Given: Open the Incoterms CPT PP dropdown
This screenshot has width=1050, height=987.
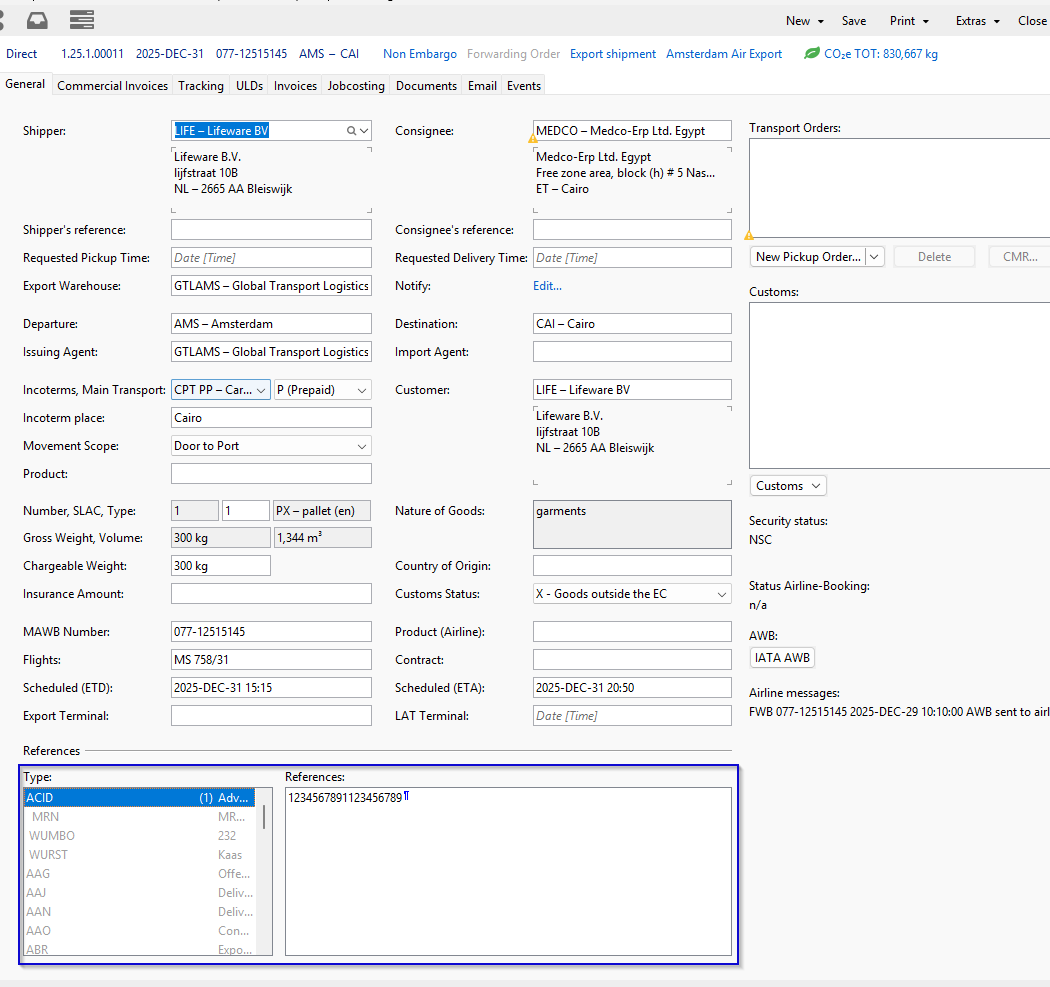Looking at the screenshot, I should click(x=261, y=390).
